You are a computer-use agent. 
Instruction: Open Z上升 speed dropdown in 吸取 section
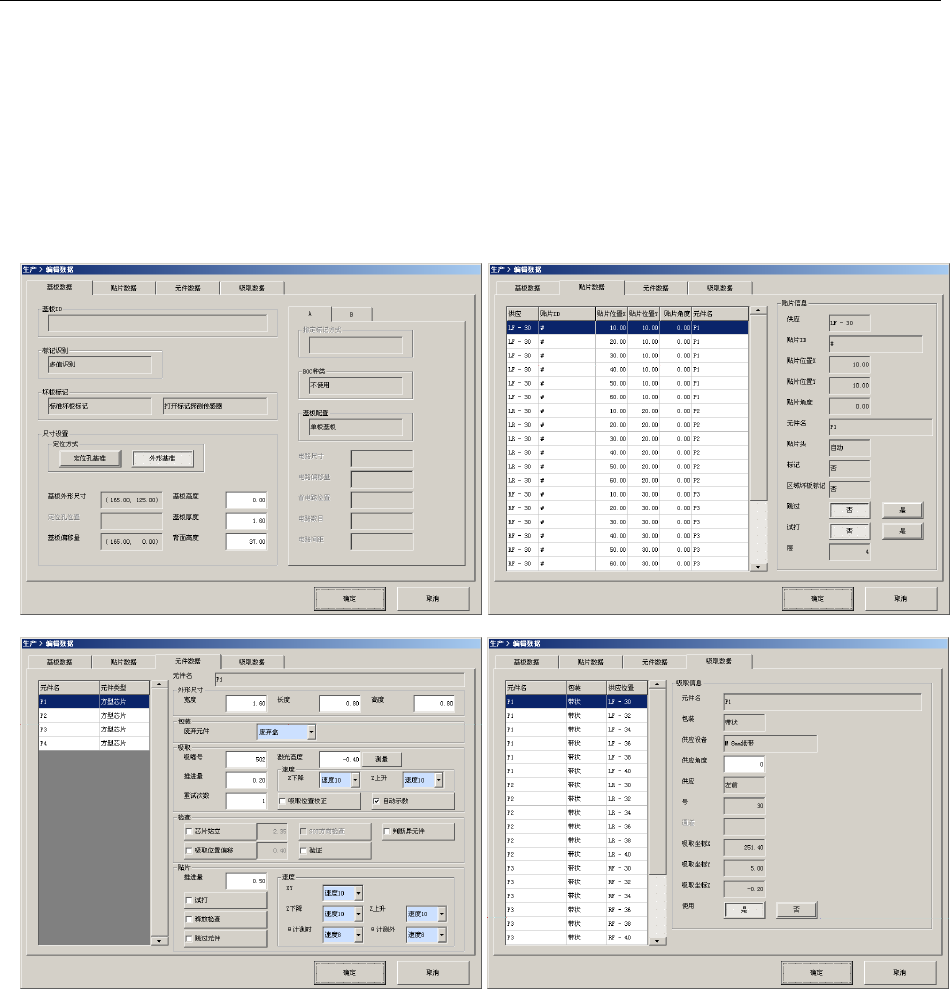coord(438,780)
